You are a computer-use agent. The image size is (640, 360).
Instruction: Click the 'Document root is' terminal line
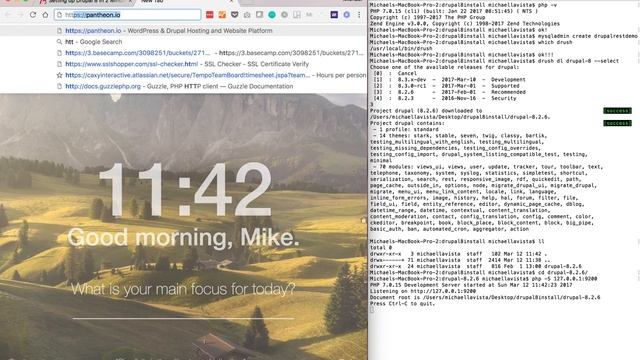pyautogui.click(x=485, y=297)
